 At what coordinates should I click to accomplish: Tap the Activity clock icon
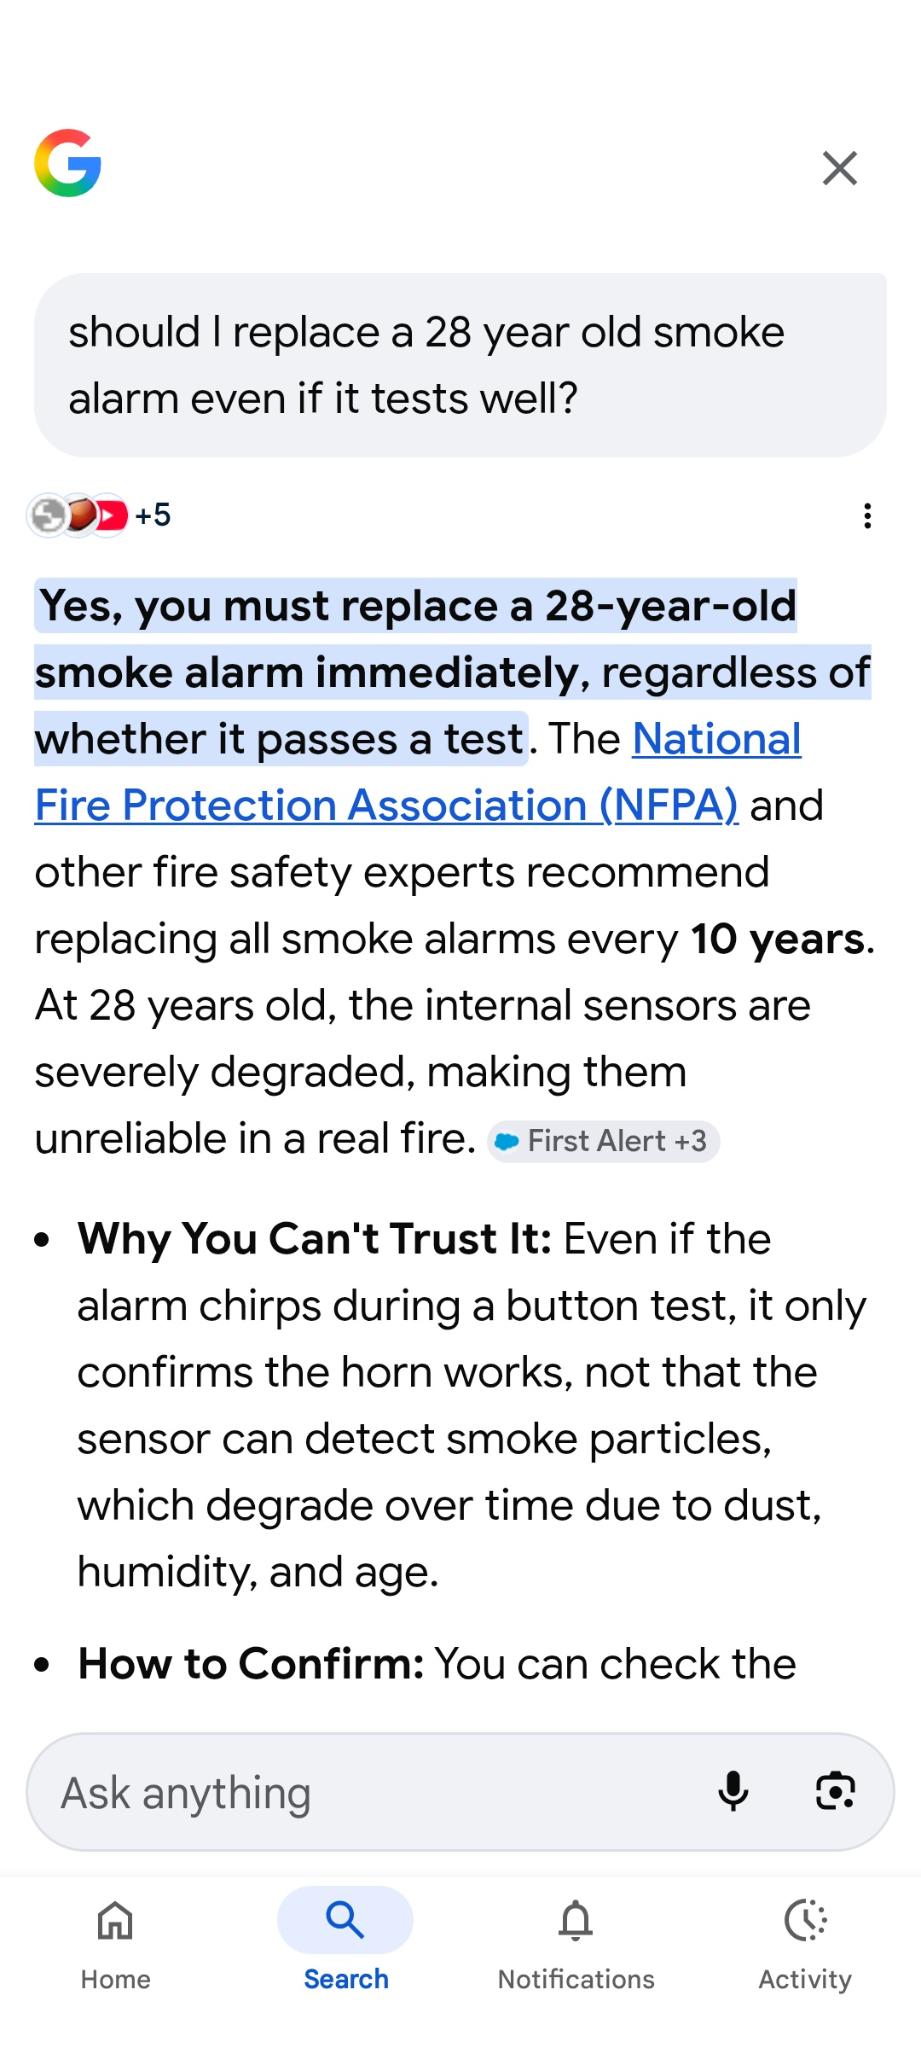click(805, 1920)
